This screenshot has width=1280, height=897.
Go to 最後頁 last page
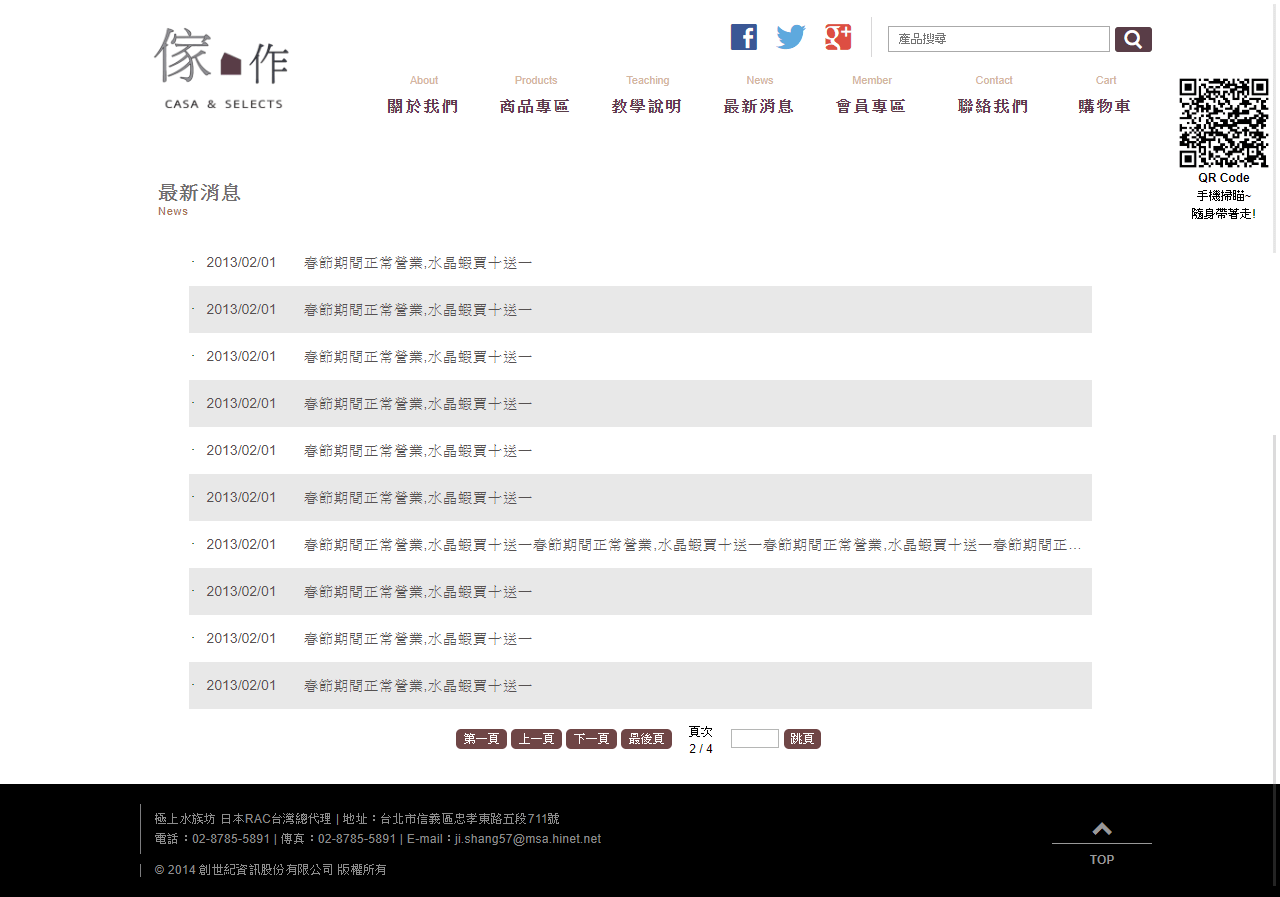click(646, 739)
